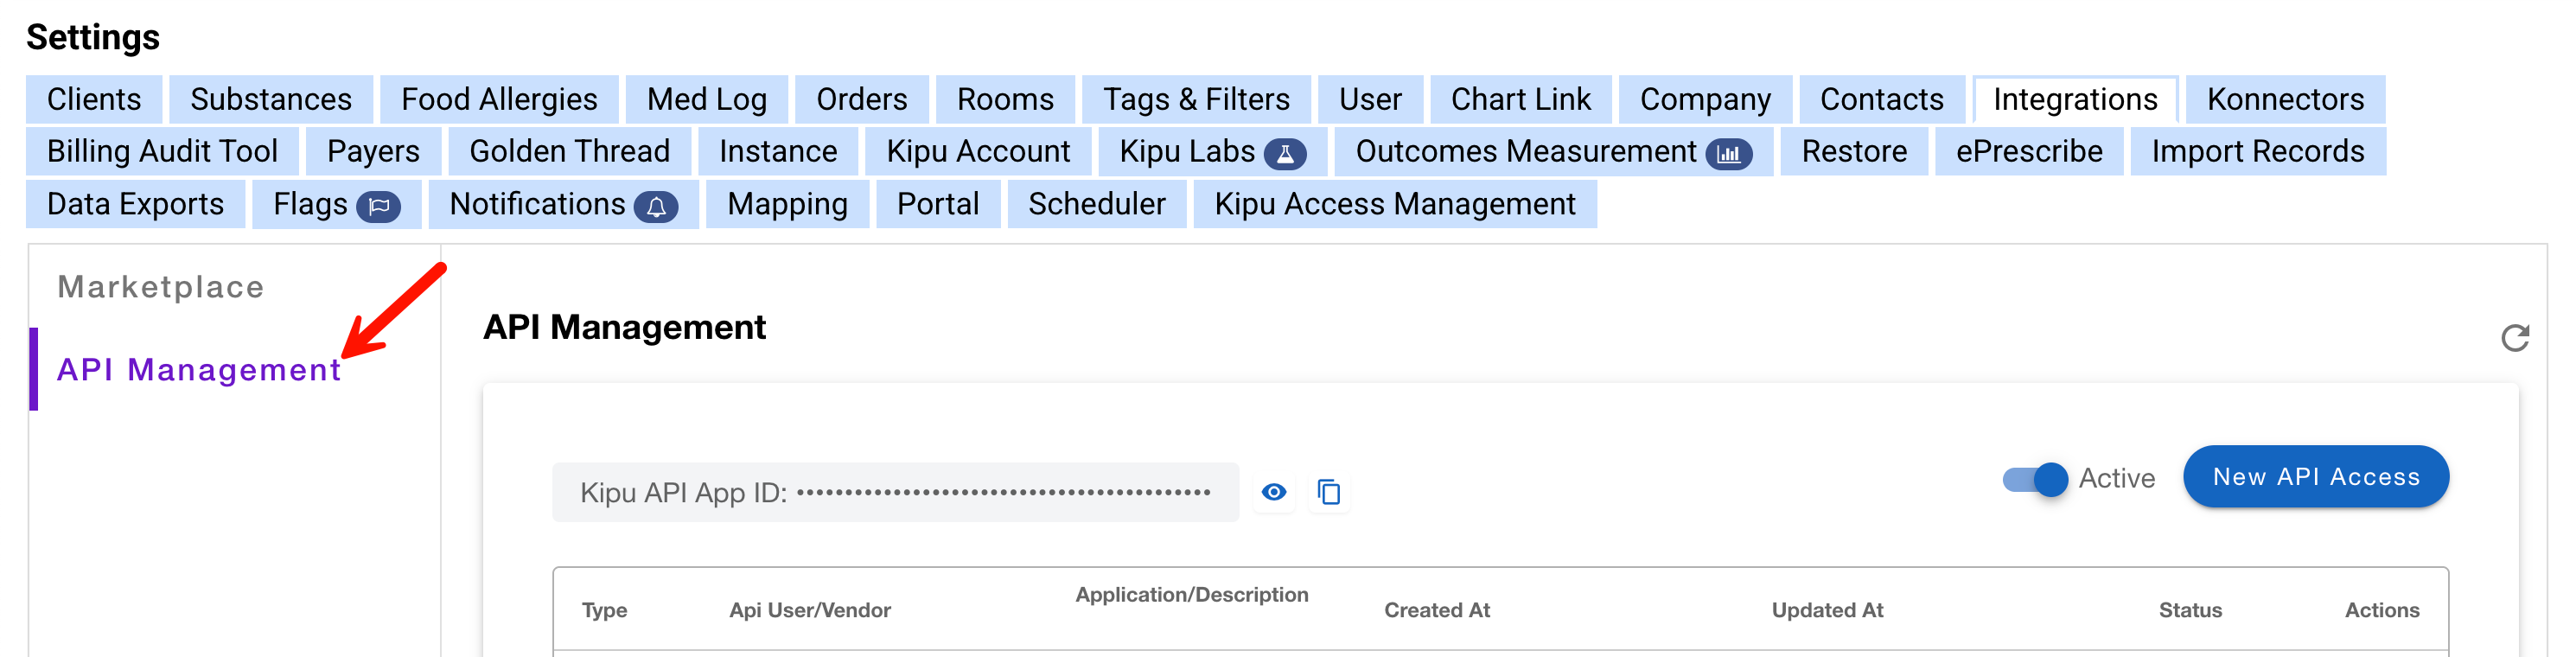Image resolution: width=2576 pixels, height=657 pixels.
Task: Toggle the Active switch off
Action: 2034,479
